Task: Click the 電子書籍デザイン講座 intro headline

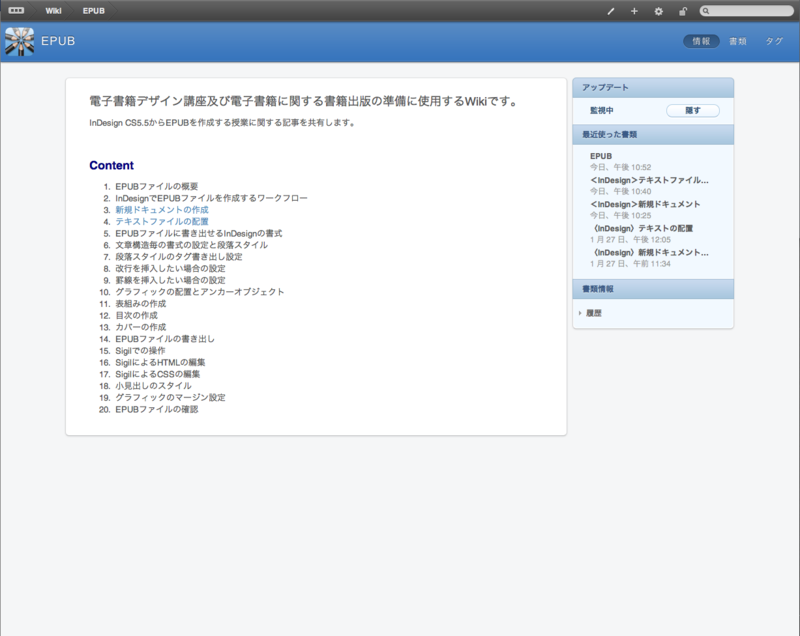Action: [305, 101]
